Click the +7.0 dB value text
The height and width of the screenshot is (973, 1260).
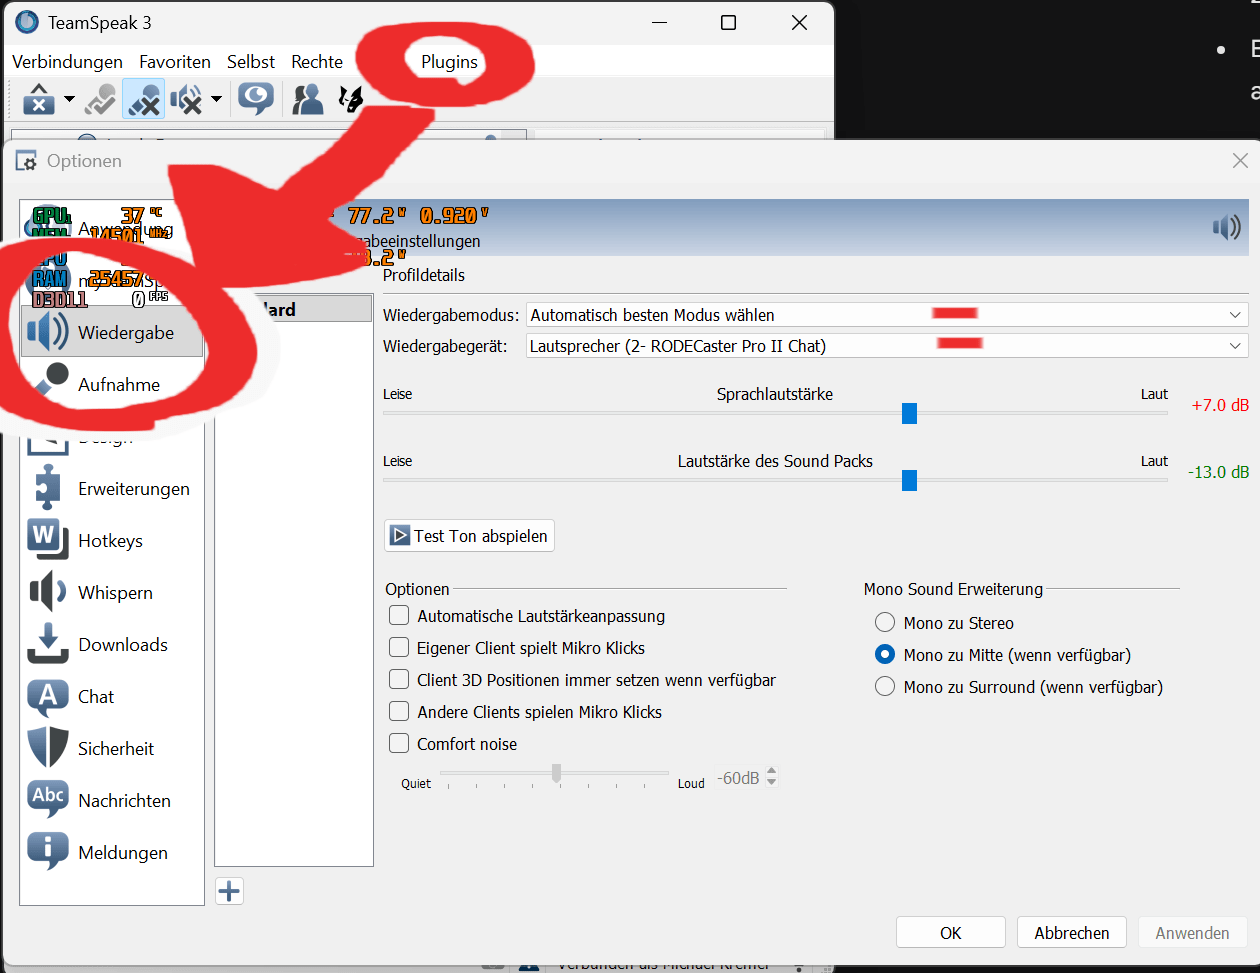click(1220, 406)
